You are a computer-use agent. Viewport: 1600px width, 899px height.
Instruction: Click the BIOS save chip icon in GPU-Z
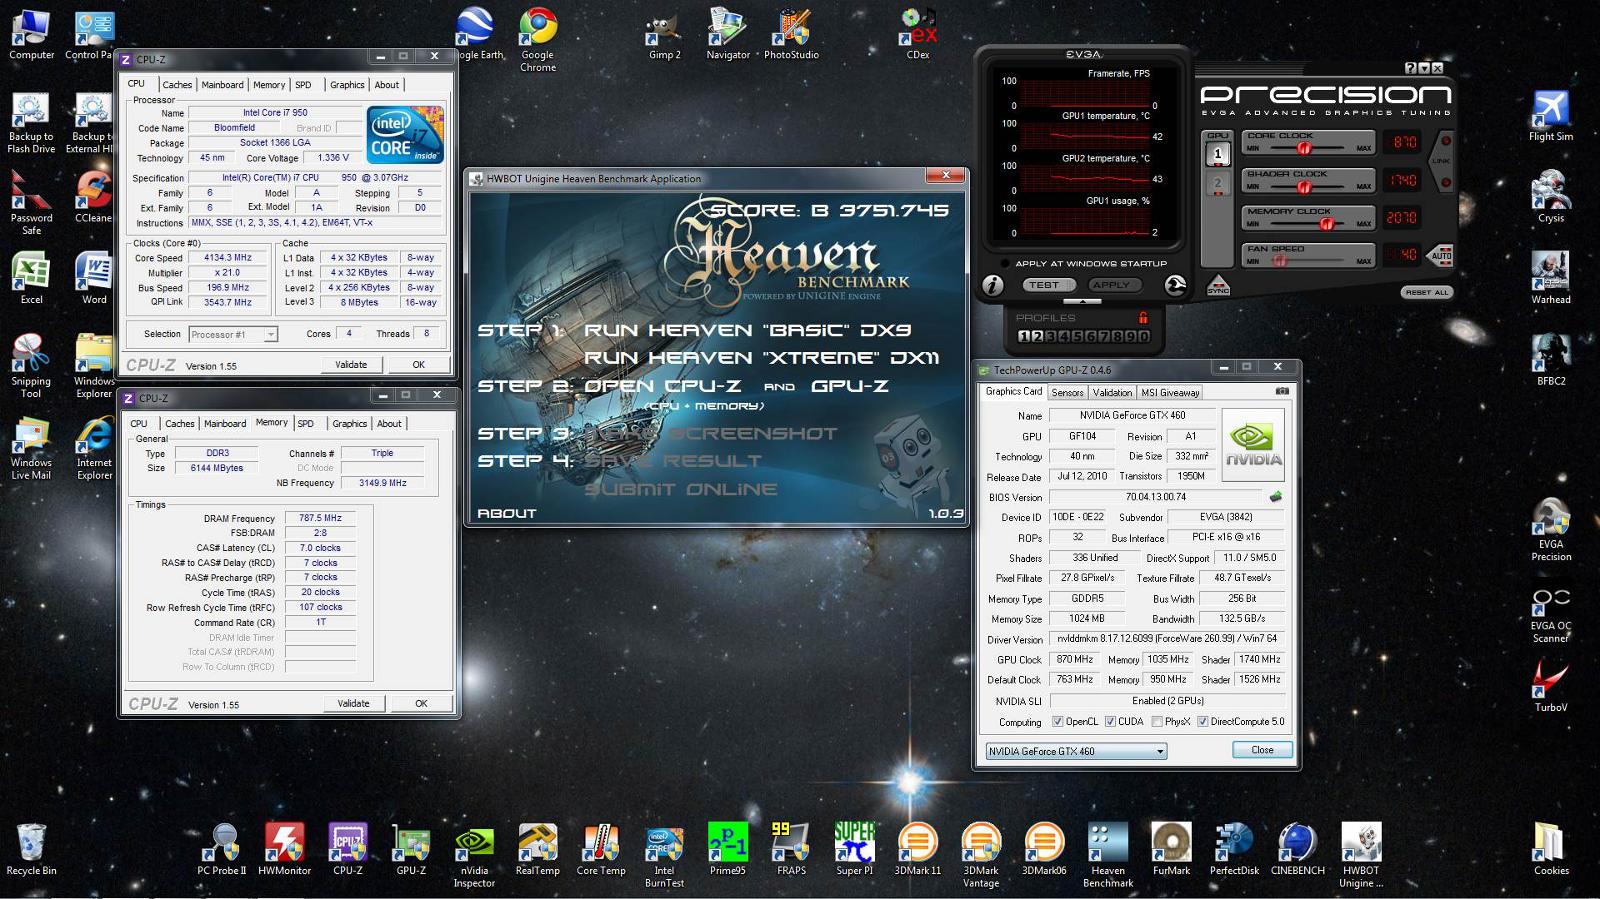click(x=1276, y=497)
